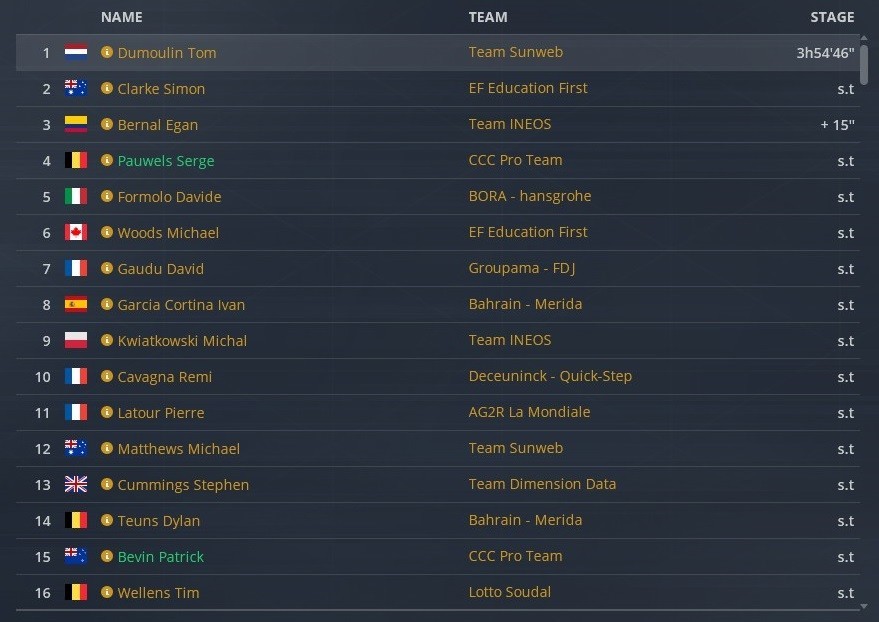Select the Matthews Michael result row
The height and width of the screenshot is (622, 879).
(437, 448)
